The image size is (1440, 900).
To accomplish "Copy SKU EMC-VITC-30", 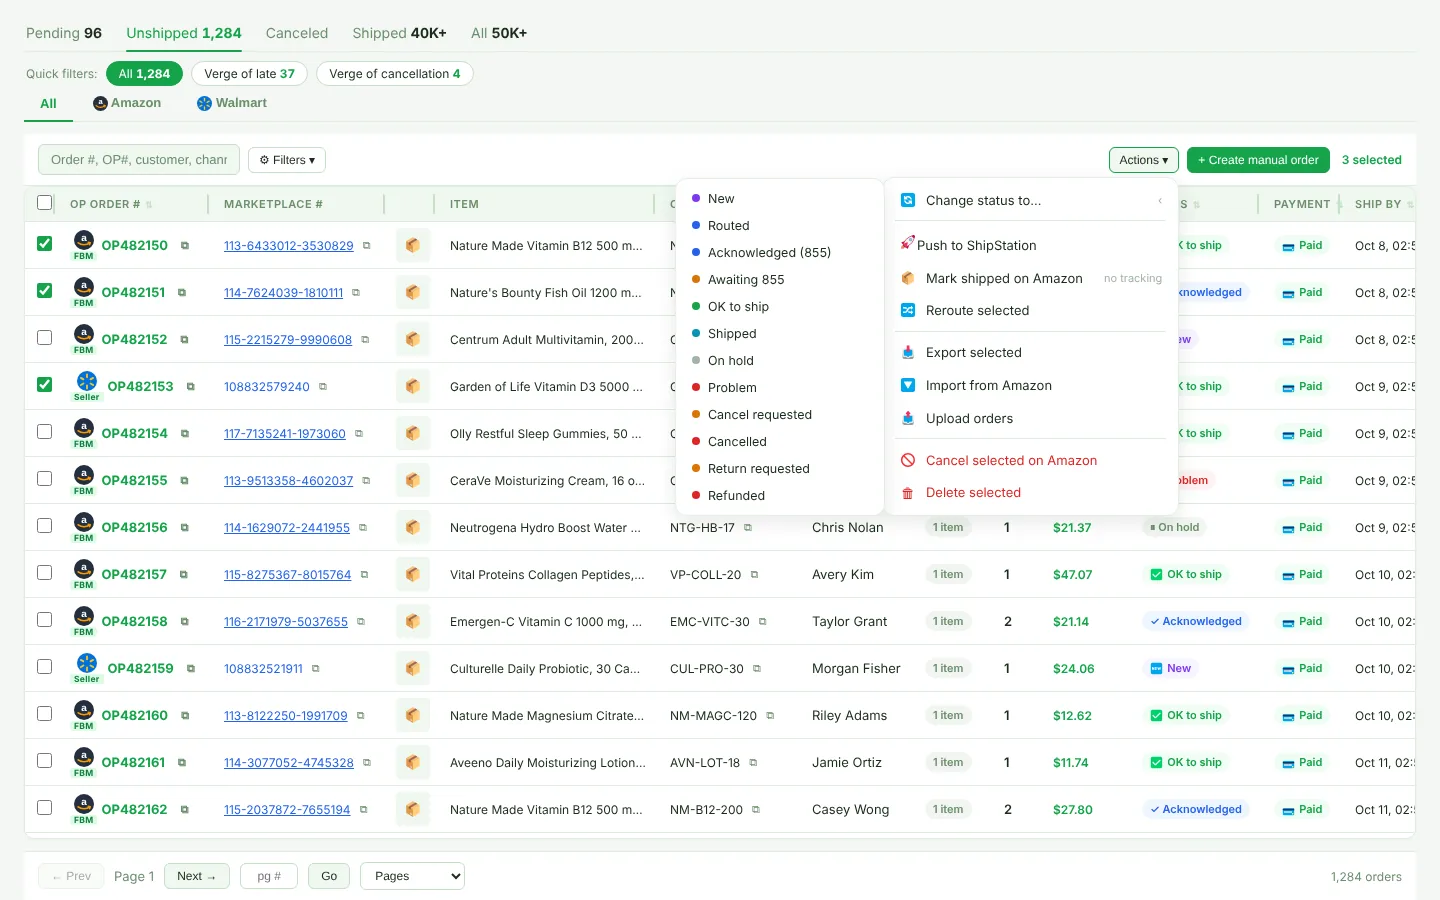I will (762, 622).
